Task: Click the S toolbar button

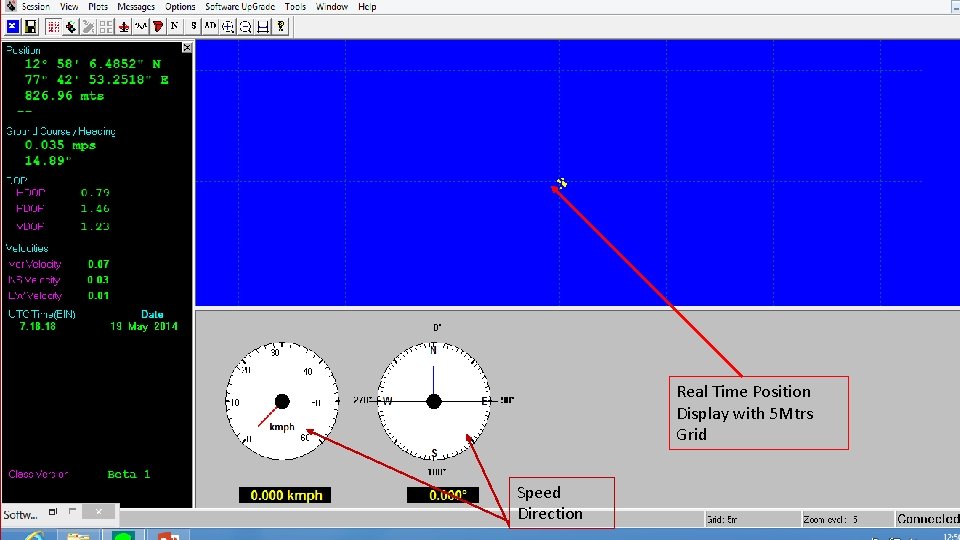Action: [193, 26]
